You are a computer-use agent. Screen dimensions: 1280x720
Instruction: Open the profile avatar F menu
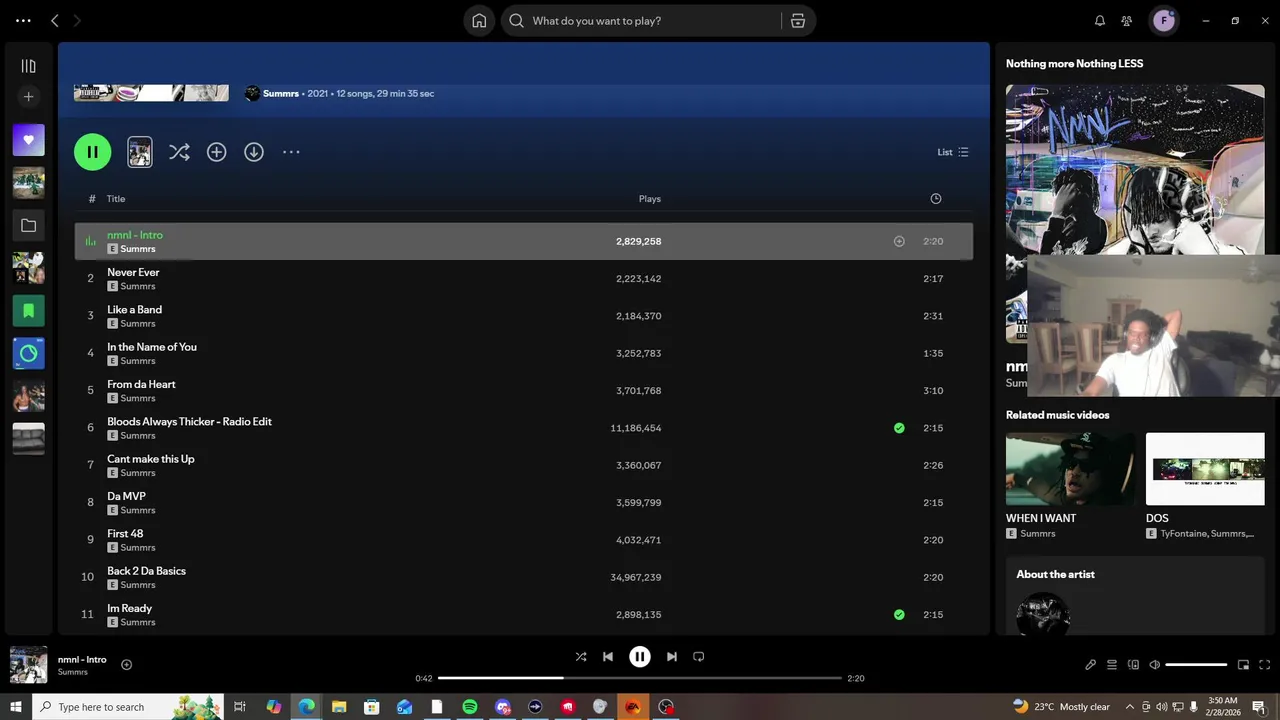pyautogui.click(x=1164, y=21)
